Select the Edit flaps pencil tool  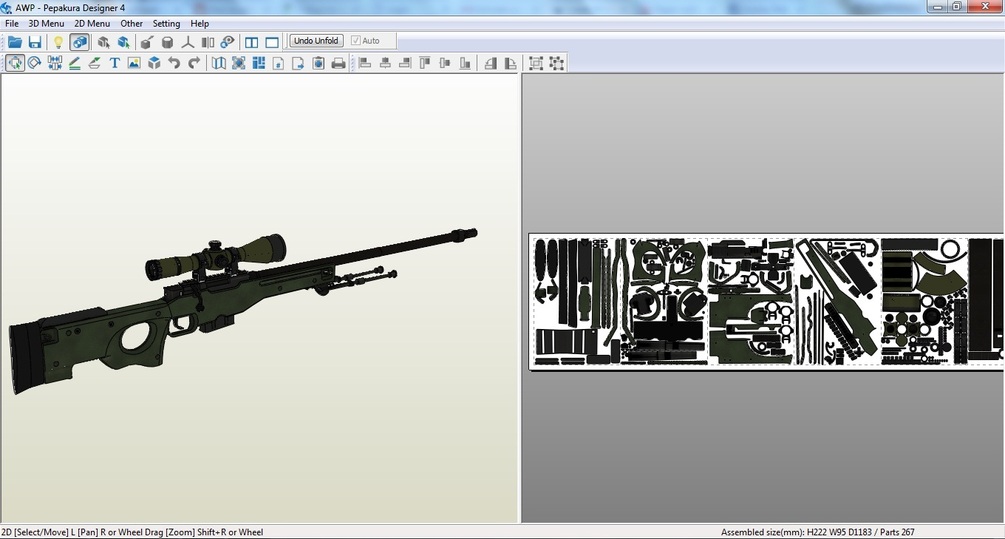[x=74, y=63]
